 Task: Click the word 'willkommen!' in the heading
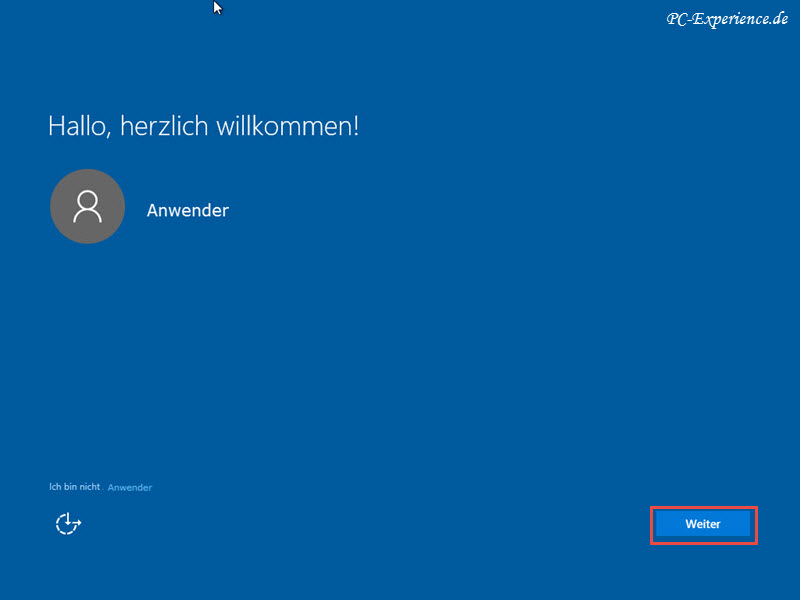point(304,127)
